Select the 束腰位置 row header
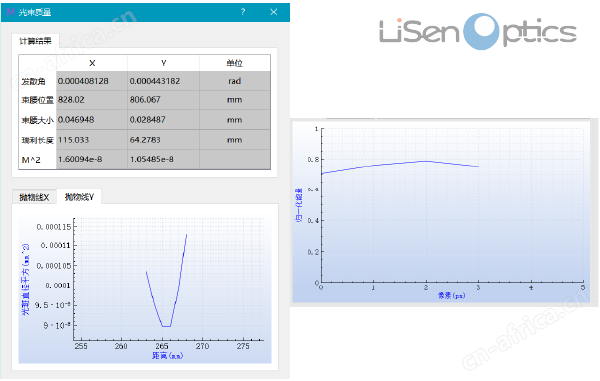Viewport: 600px width, 381px height. tap(38, 100)
